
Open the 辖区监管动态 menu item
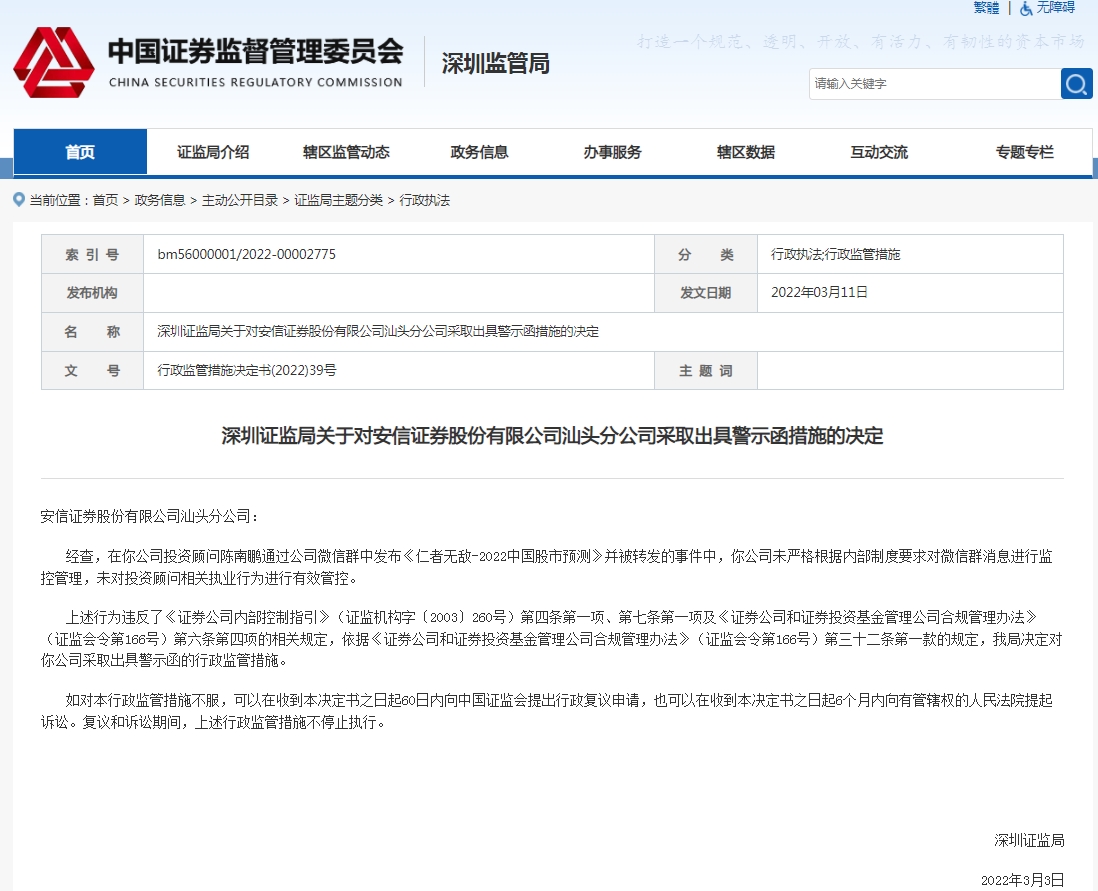tap(346, 152)
